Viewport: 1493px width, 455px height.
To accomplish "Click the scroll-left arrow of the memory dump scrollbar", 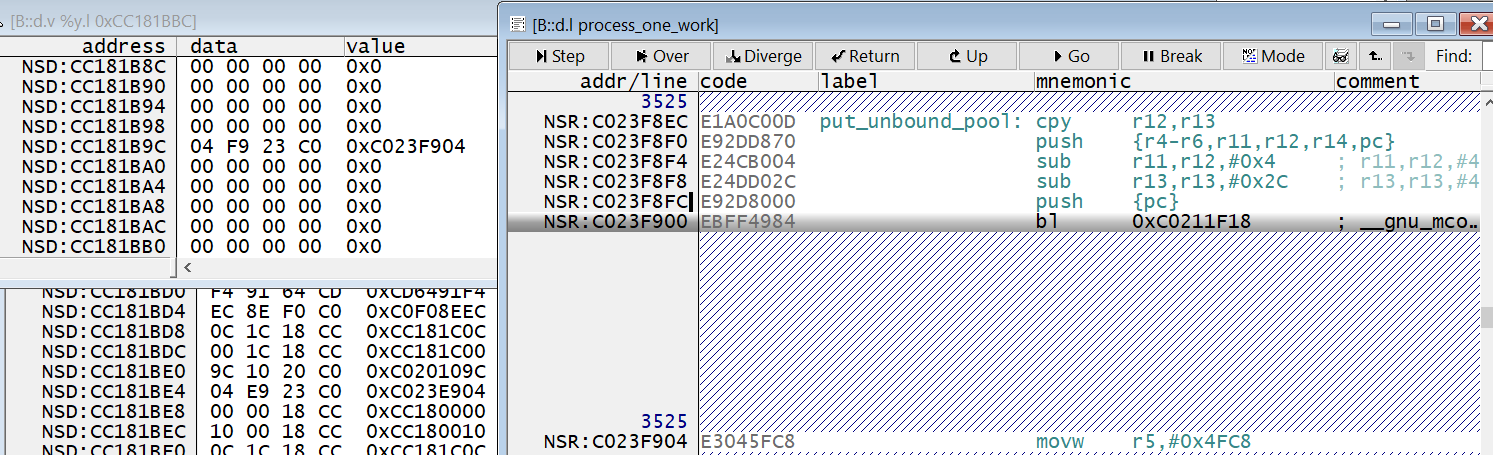I will [x=187, y=268].
